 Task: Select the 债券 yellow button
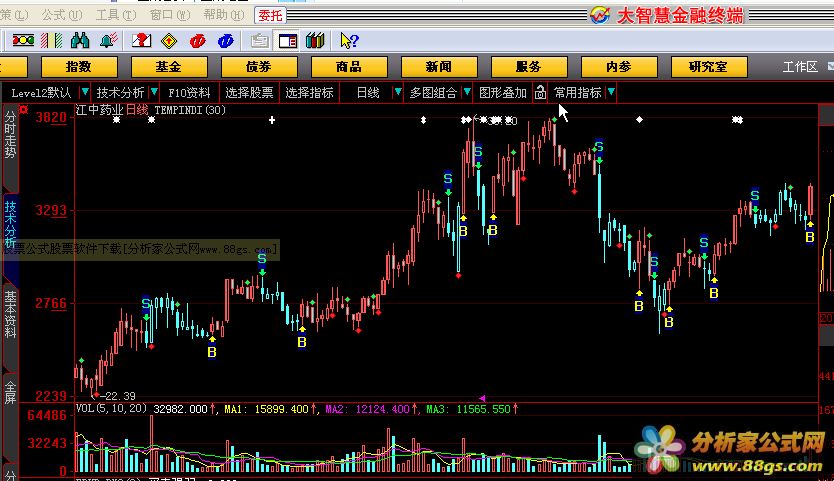[259, 67]
